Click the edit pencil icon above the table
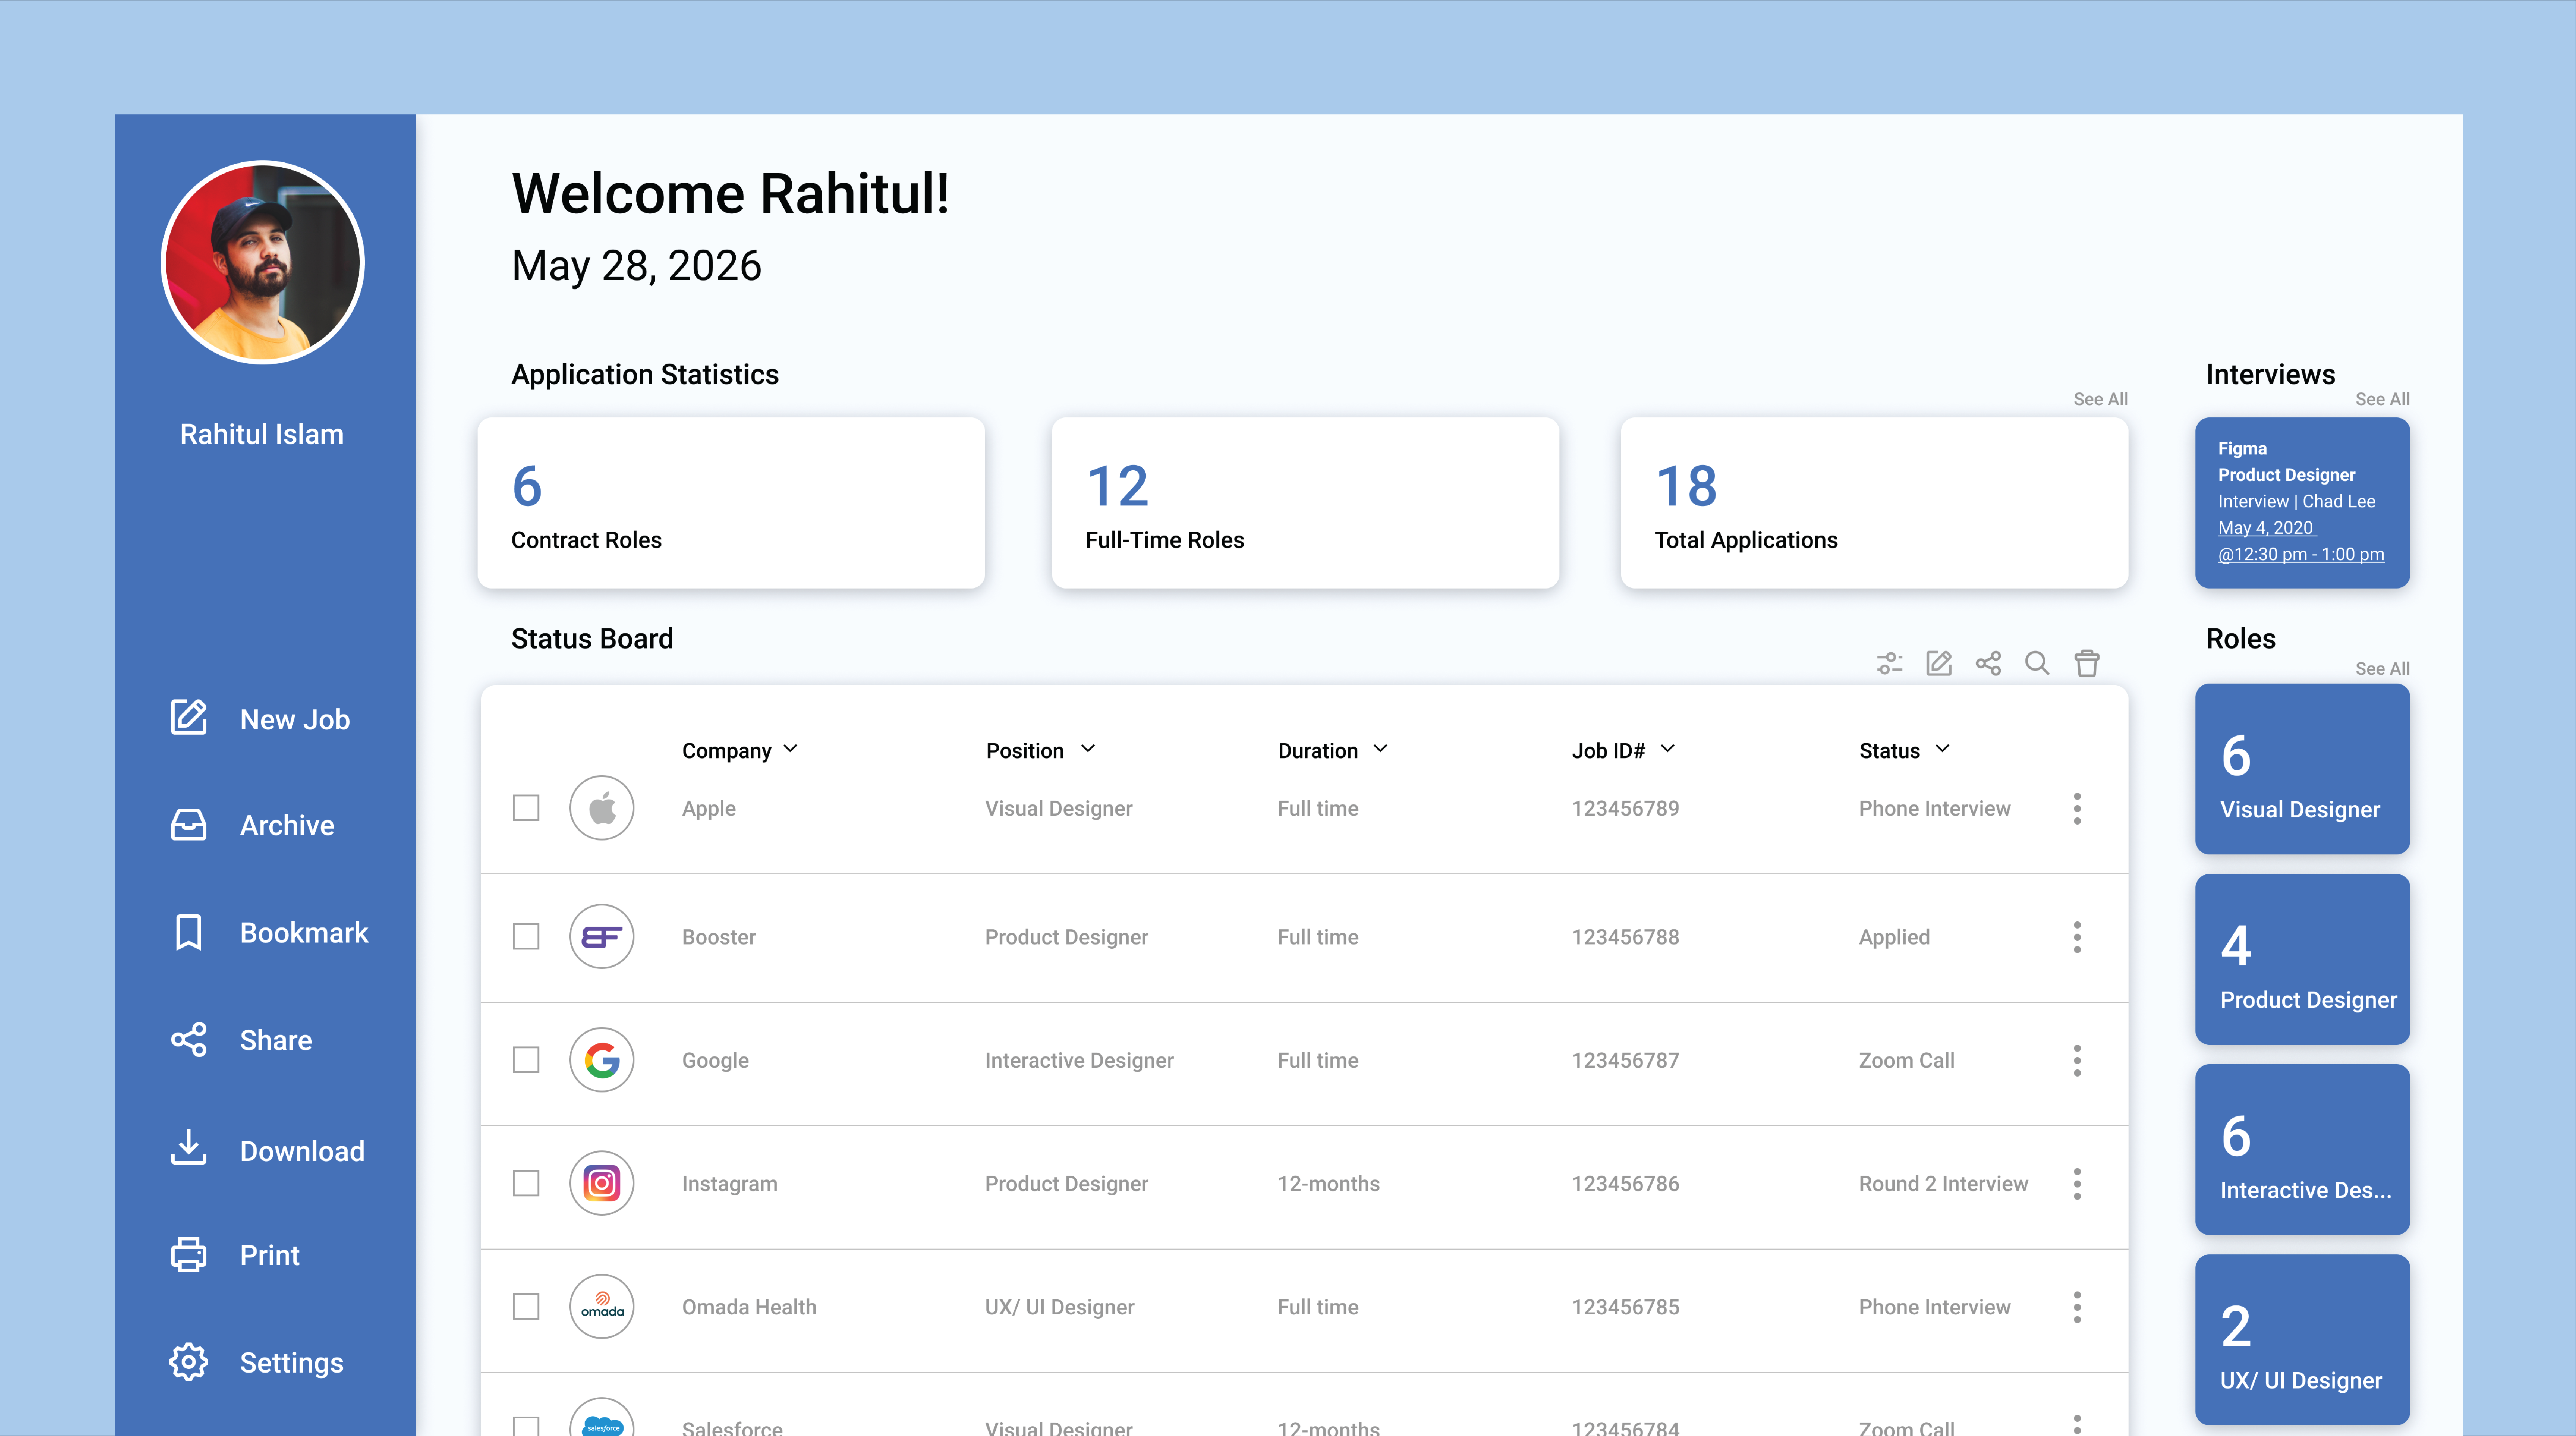Viewport: 2576px width, 1436px height. pyautogui.click(x=1938, y=663)
